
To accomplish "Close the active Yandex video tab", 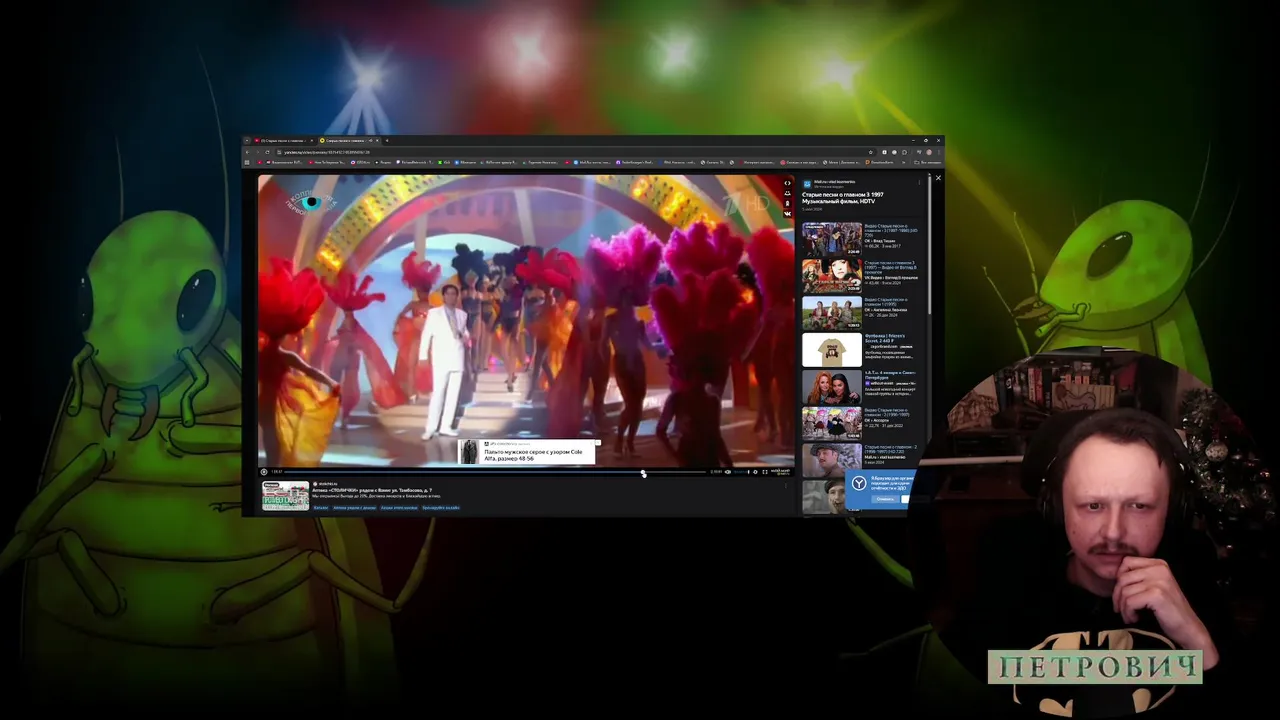I will tap(377, 140).
